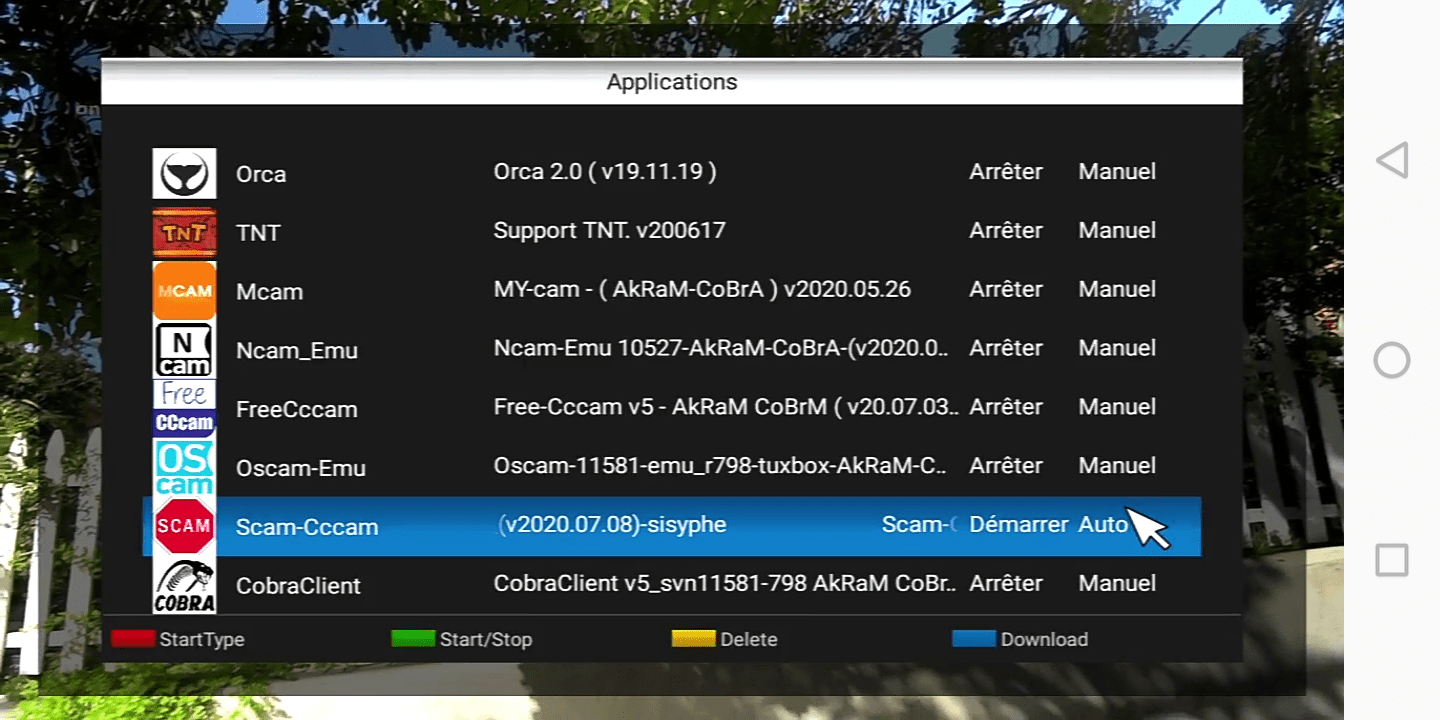Click the TNT application icon
Viewport: 1440px width, 720px height.
[x=184, y=232]
